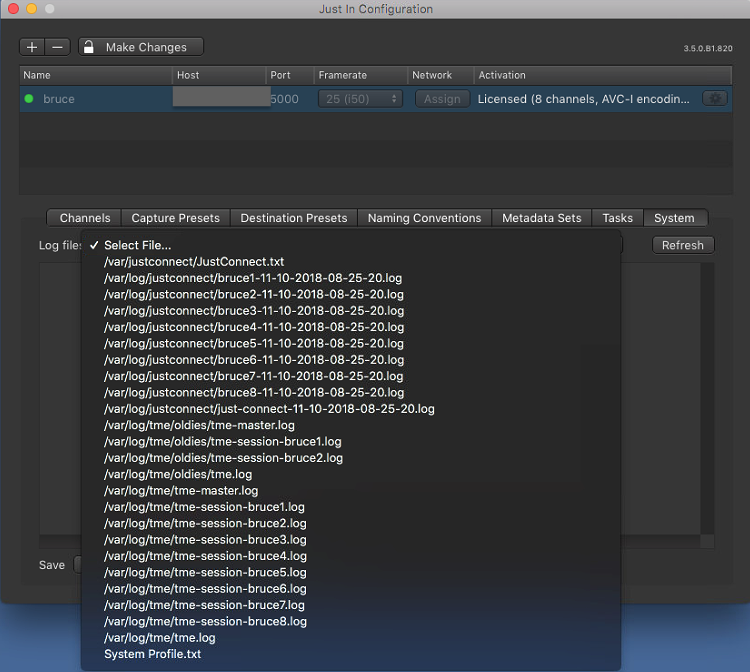Select the bruce2-11-10-2018-08-25-20.log file
Image resolution: width=750 pixels, height=672 pixels.
point(351,294)
